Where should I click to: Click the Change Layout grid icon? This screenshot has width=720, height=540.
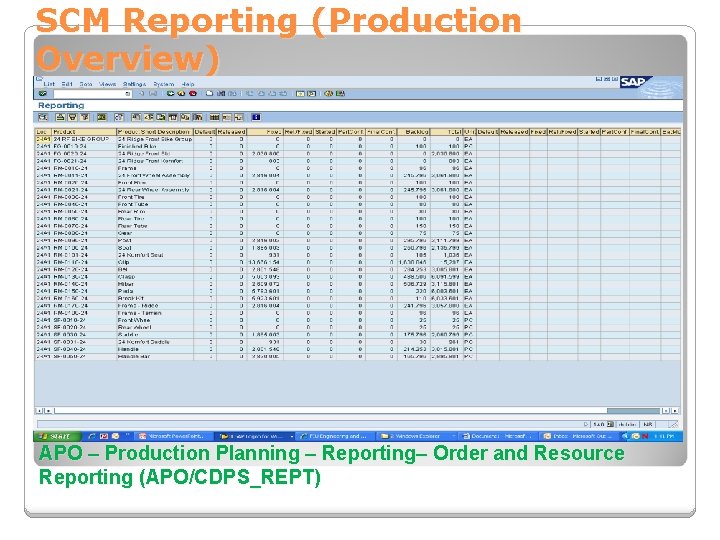click(x=214, y=118)
